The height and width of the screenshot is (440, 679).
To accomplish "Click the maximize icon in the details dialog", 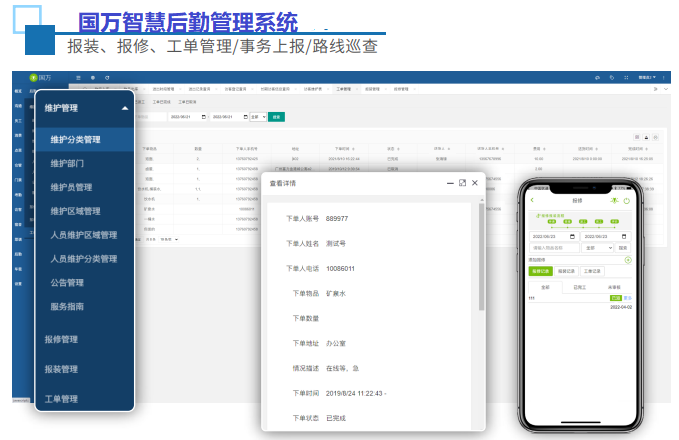I will pos(462,183).
